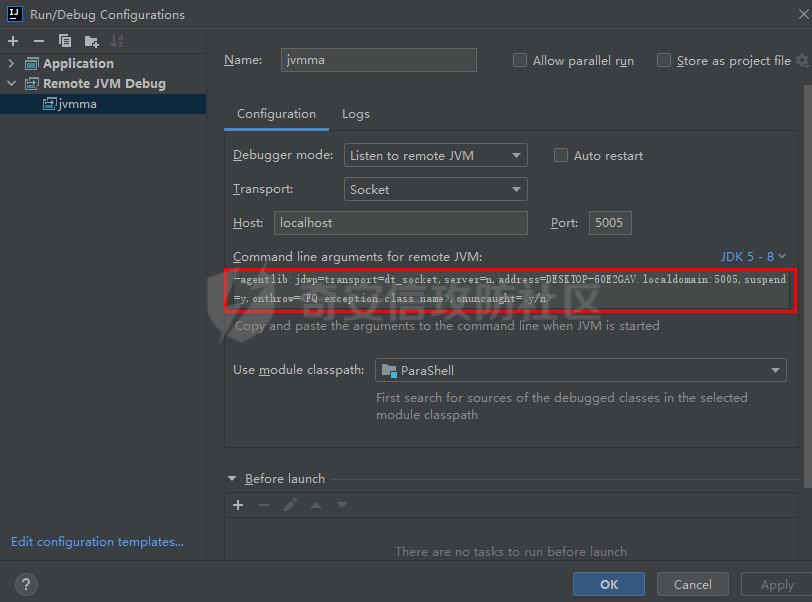Image resolution: width=812 pixels, height=602 pixels.
Task: Expand the Application configurations node
Action: coord(12,63)
